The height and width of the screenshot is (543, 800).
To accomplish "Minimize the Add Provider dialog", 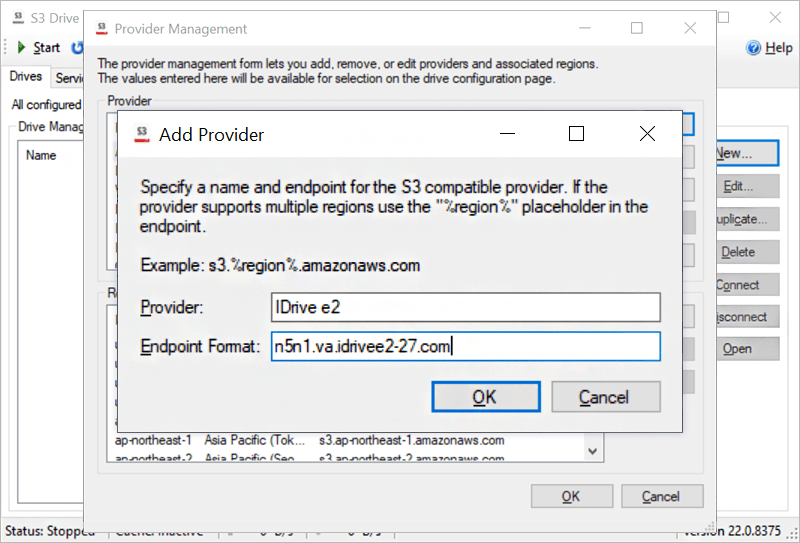I will (507, 134).
